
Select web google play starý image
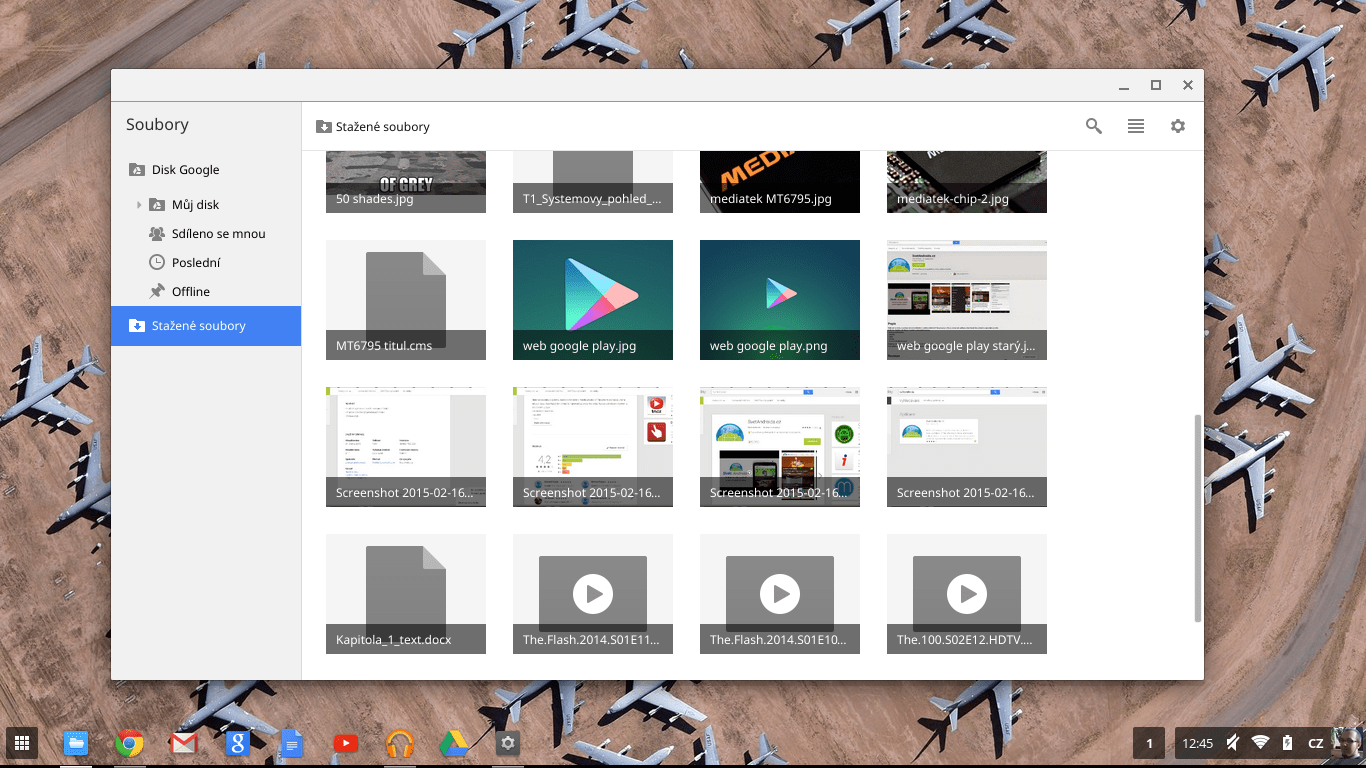pyautogui.click(x=967, y=300)
